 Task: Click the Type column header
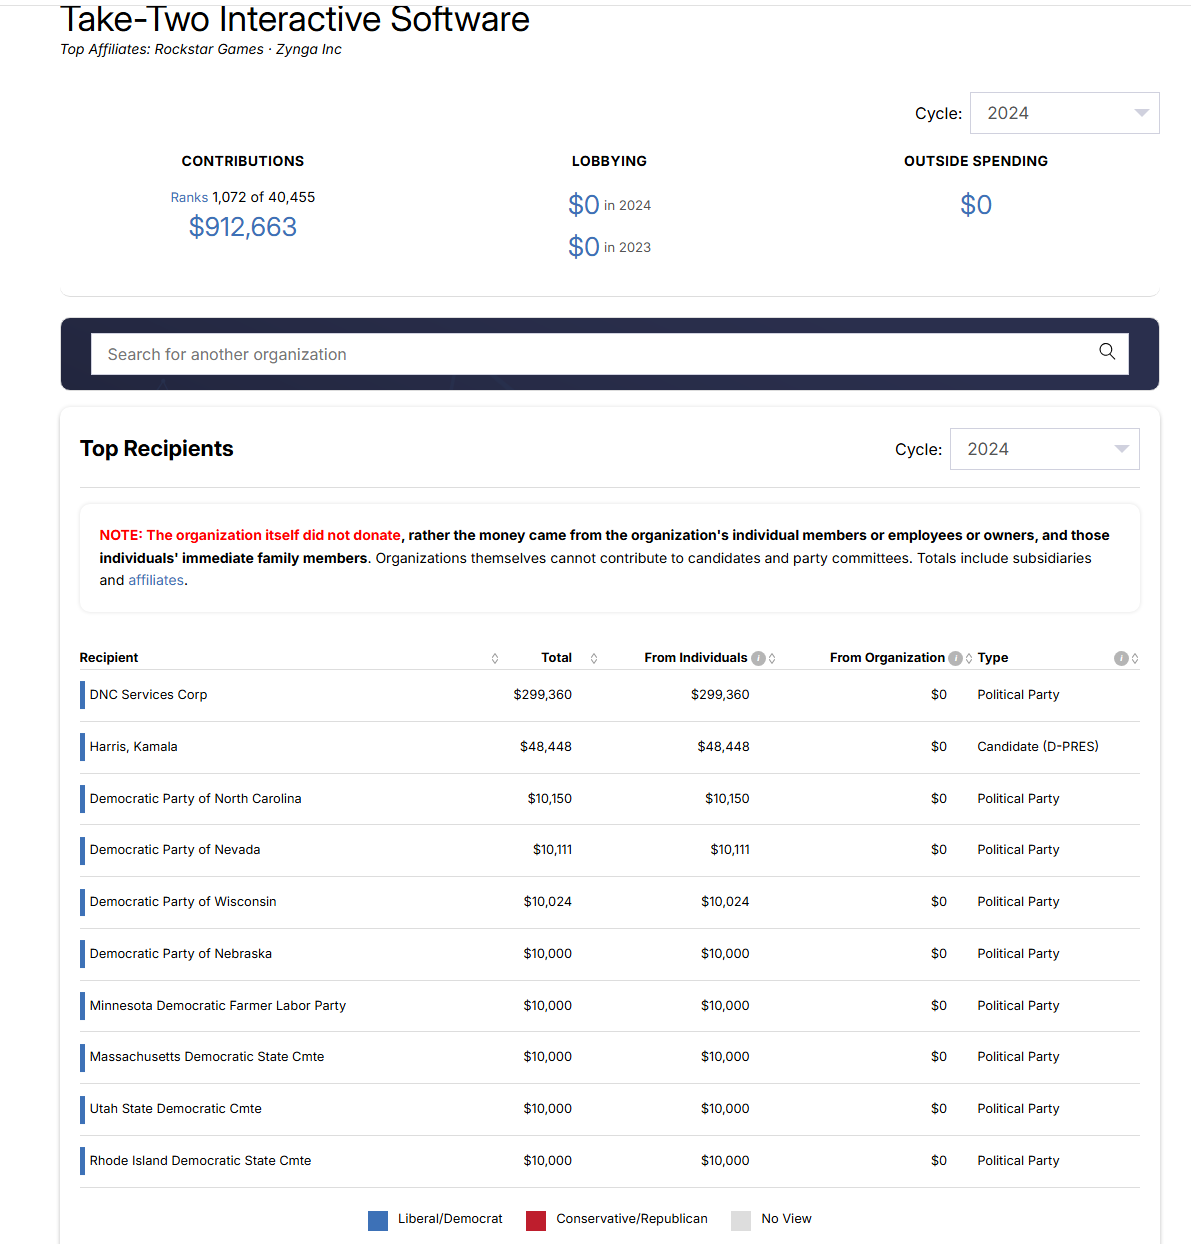(x=993, y=658)
